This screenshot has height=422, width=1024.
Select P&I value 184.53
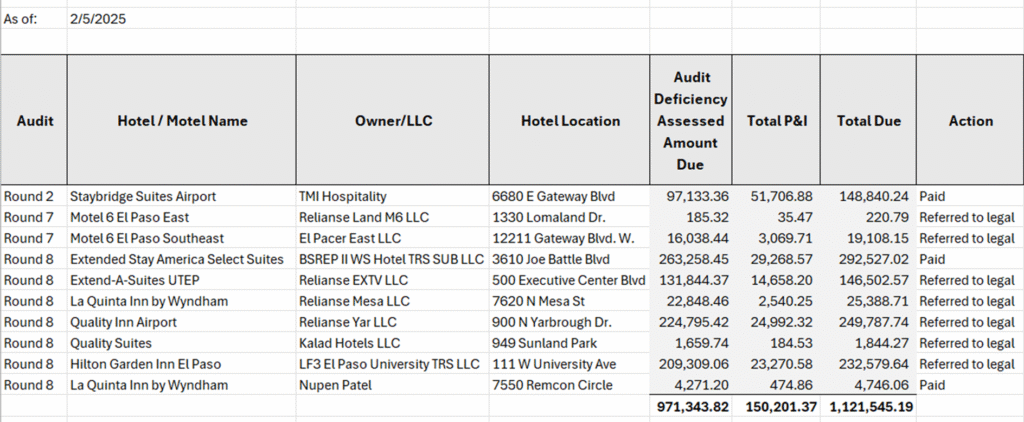pos(776,343)
